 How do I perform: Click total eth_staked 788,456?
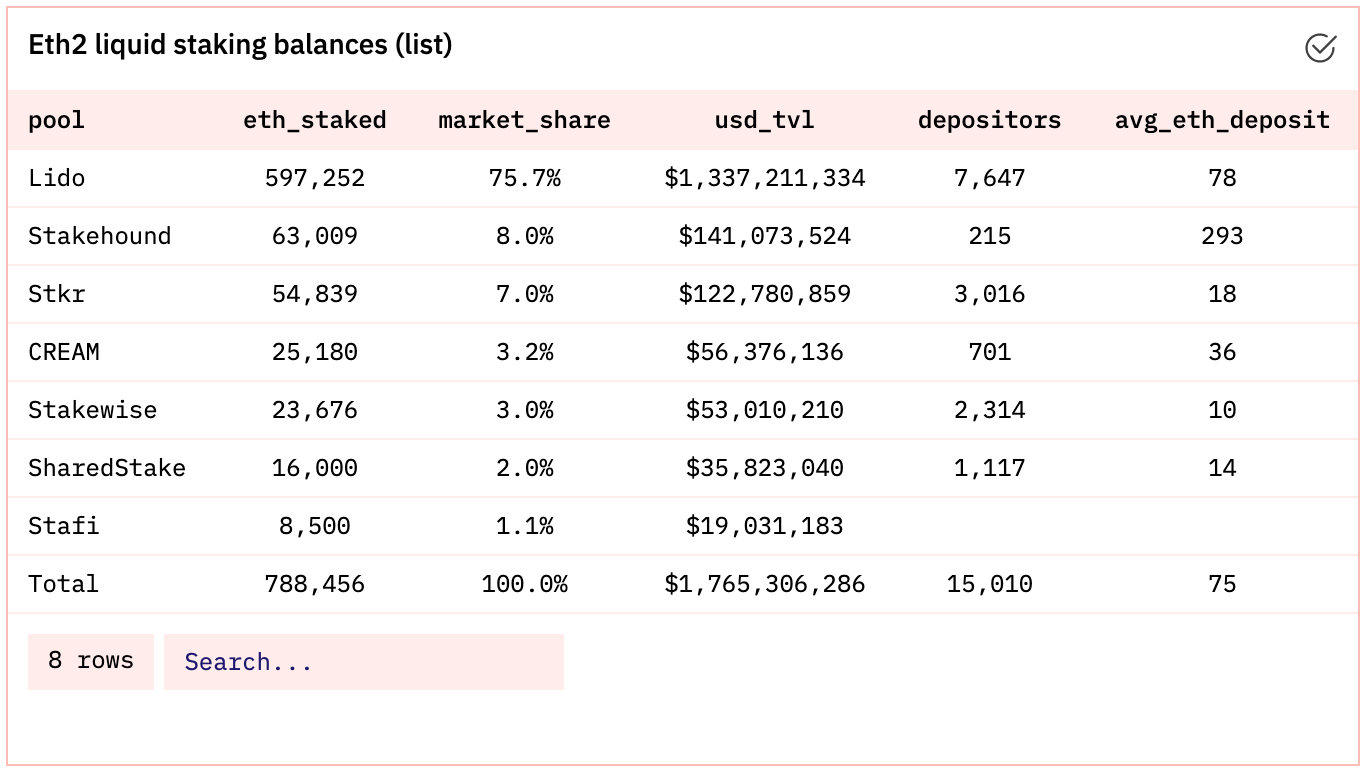click(x=315, y=584)
